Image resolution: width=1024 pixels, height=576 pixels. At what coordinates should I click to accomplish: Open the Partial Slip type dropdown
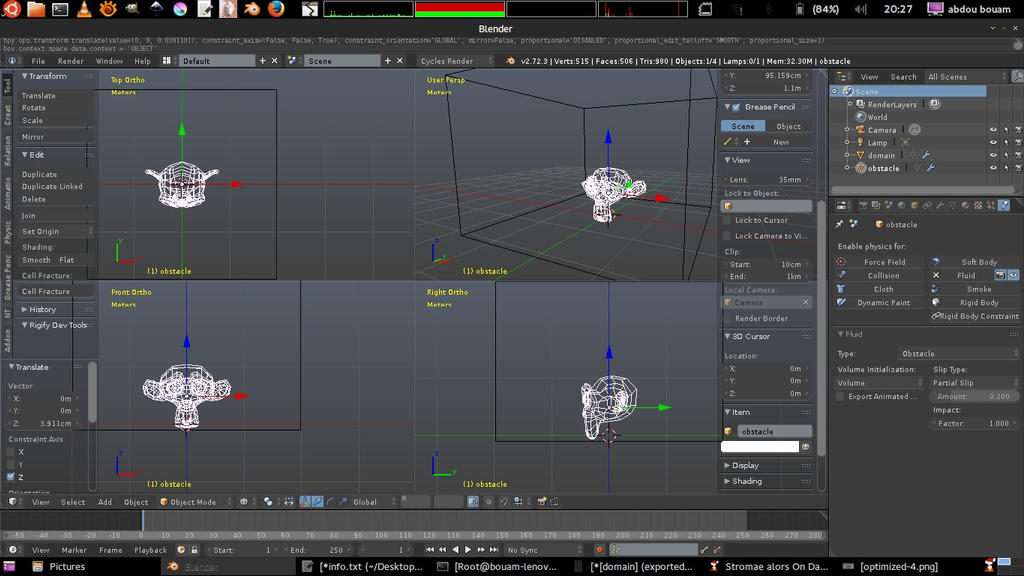click(974, 383)
